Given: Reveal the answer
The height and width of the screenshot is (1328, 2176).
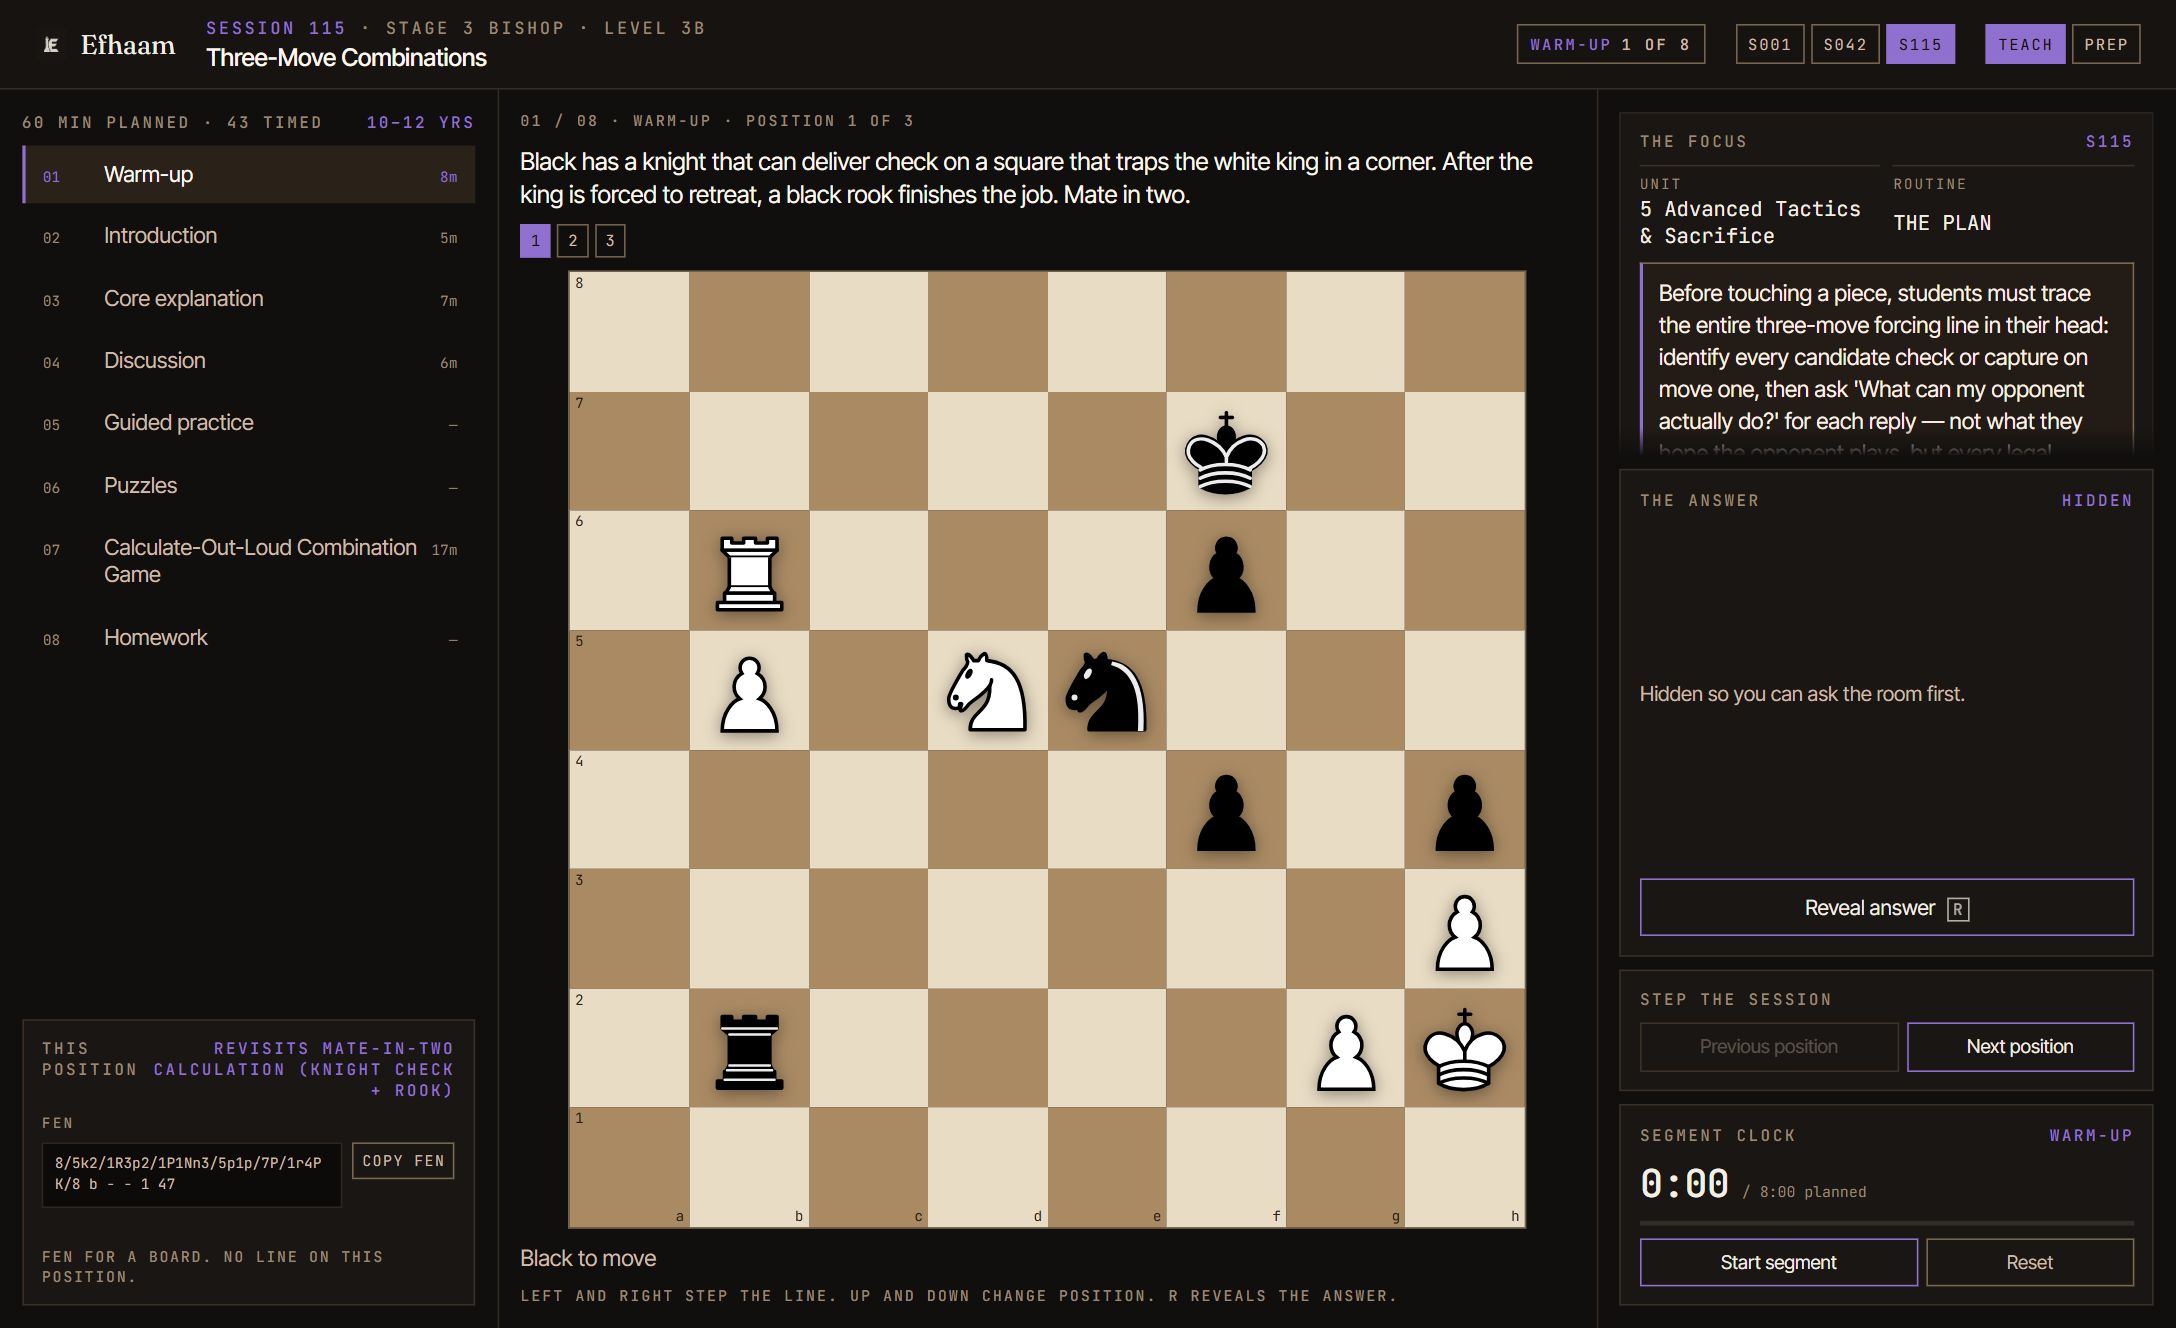Looking at the screenshot, I should click(1886, 907).
